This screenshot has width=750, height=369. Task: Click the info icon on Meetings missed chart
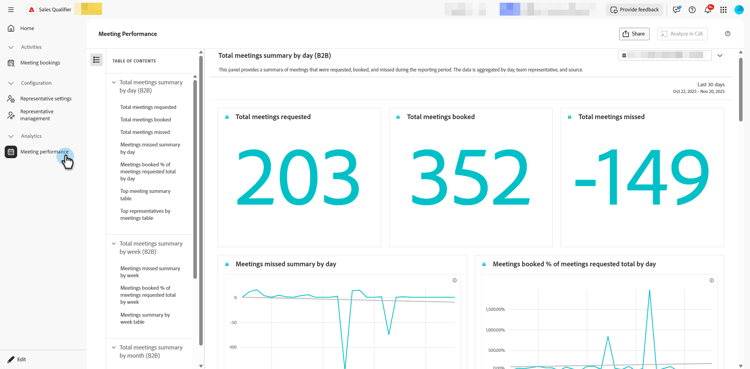454,280
